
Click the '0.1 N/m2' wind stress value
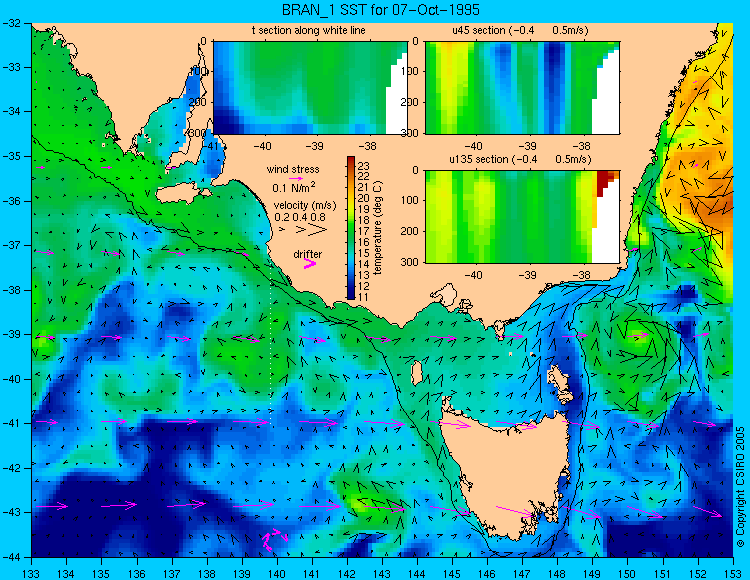click(294, 187)
